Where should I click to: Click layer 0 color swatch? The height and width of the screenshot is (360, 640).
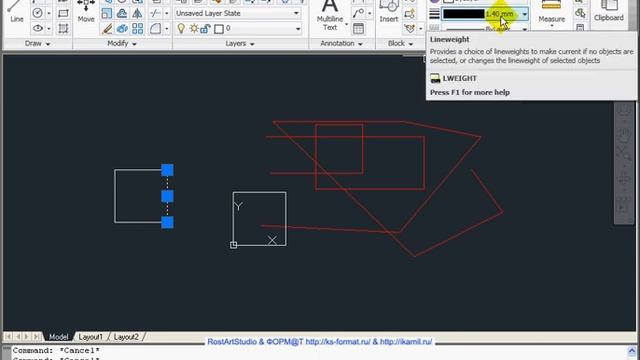pyautogui.click(x=219, y=29)
